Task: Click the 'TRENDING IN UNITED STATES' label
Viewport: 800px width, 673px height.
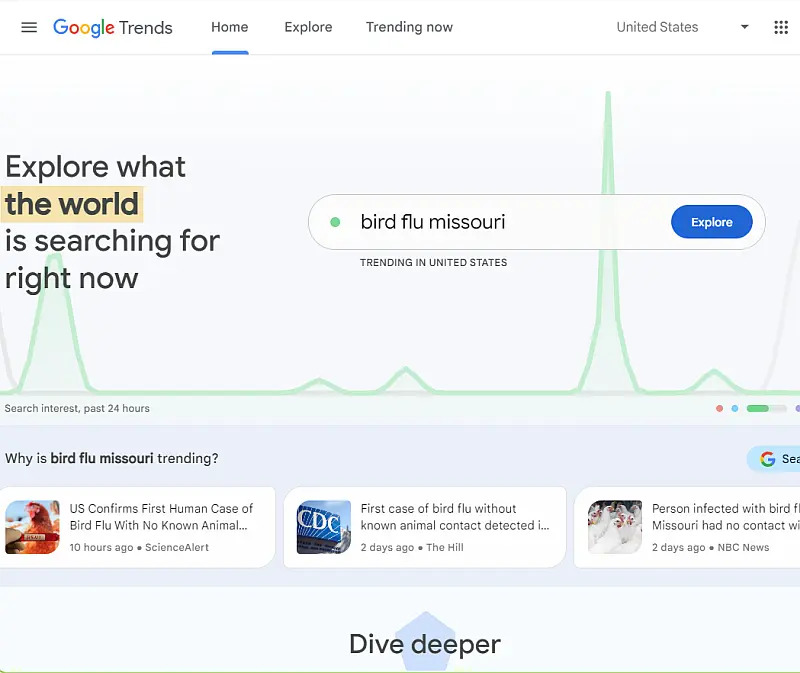Action: click(434, 262)
